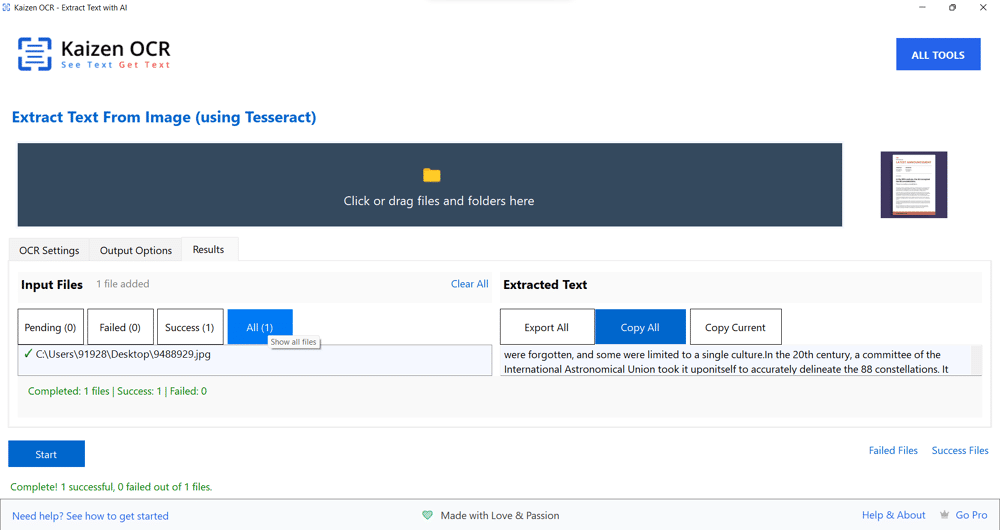The width and height of the screenshot is (1000, 530).
Task: Click the app icon in the title bar
Action: (x=7, y=8)
